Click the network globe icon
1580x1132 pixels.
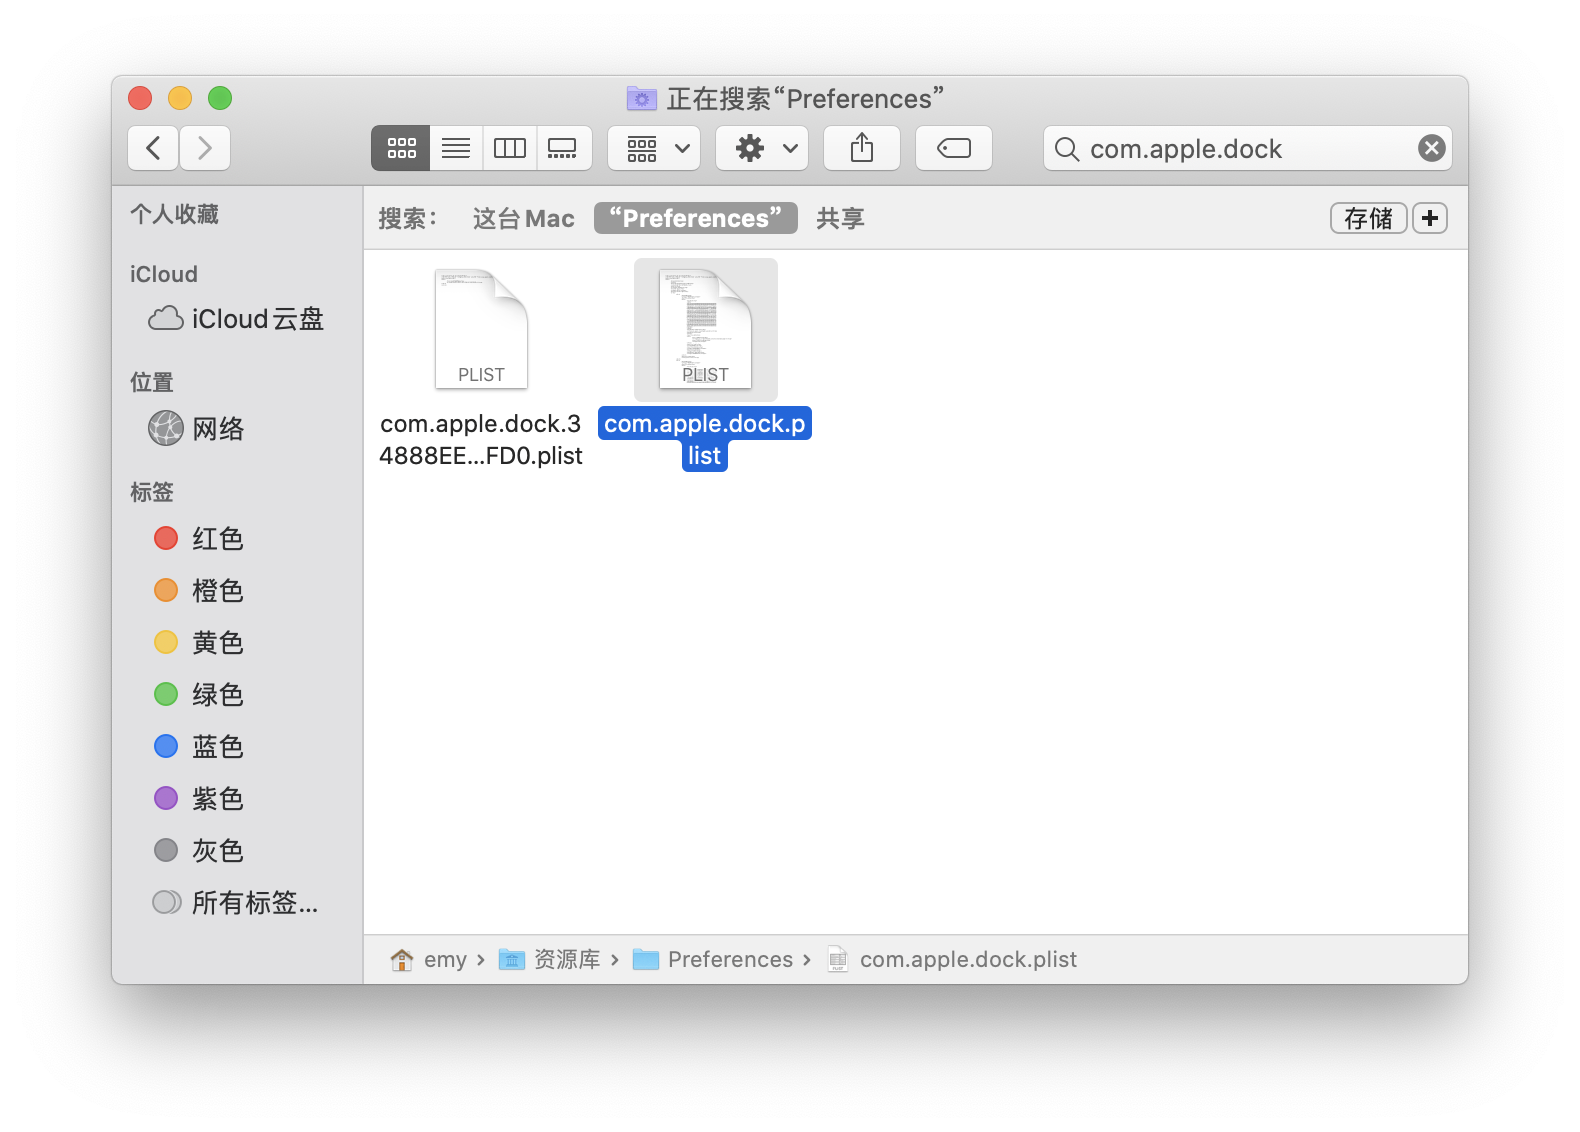[166, 428]
